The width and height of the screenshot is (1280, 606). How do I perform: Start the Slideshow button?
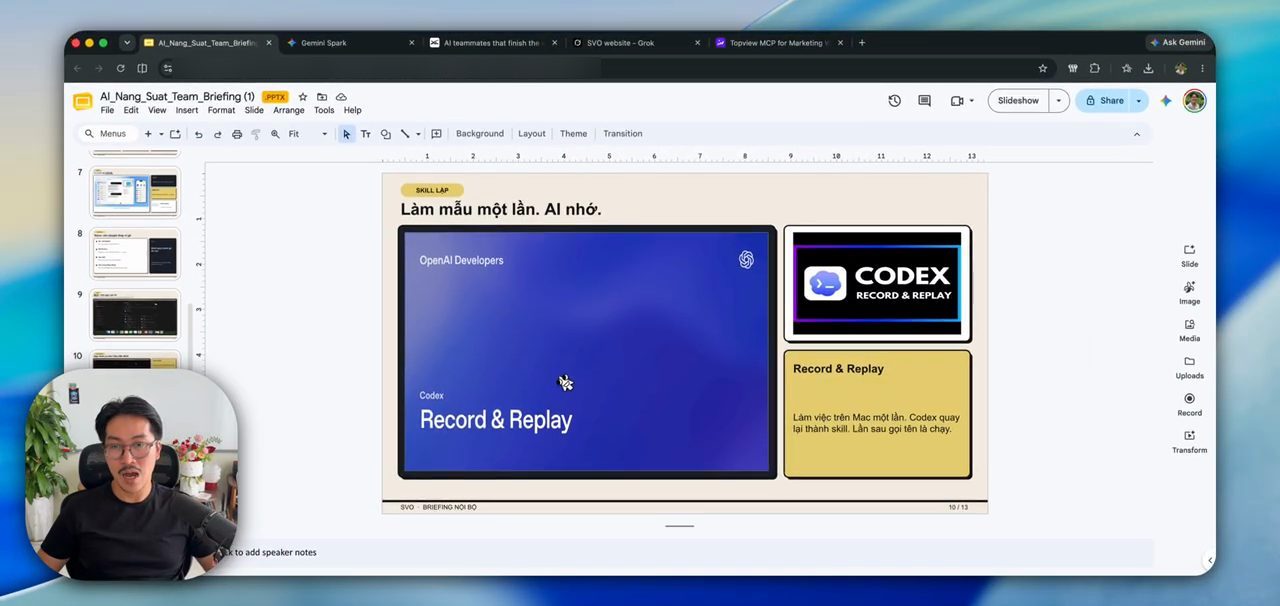(1018, 101)
